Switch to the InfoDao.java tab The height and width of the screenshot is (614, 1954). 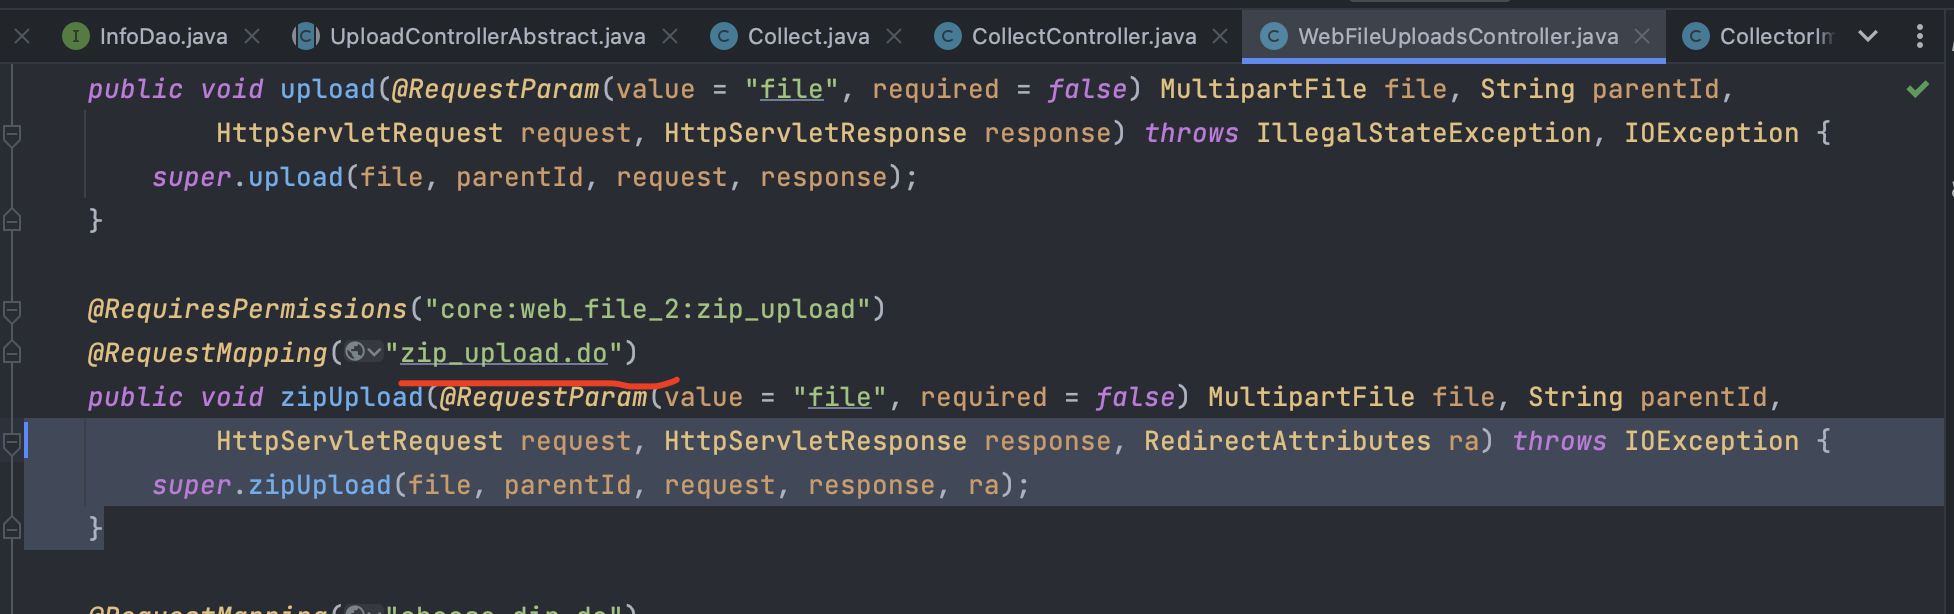coord(163,37)
